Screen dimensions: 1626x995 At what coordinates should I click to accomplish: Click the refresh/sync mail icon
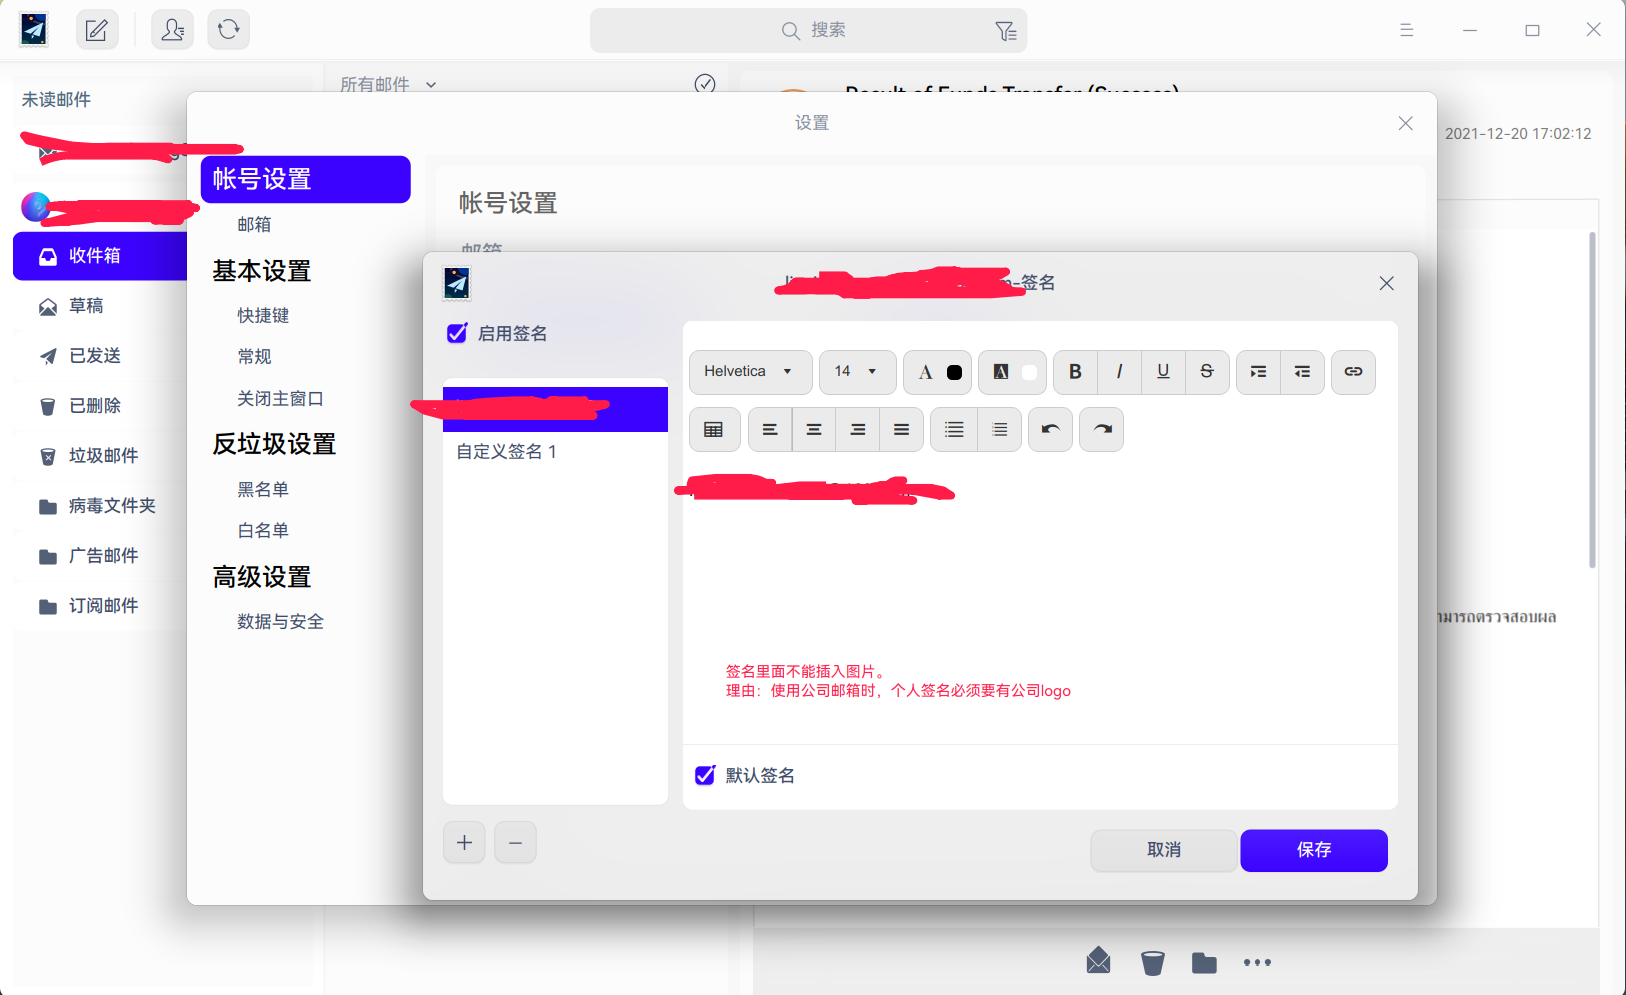228,30
